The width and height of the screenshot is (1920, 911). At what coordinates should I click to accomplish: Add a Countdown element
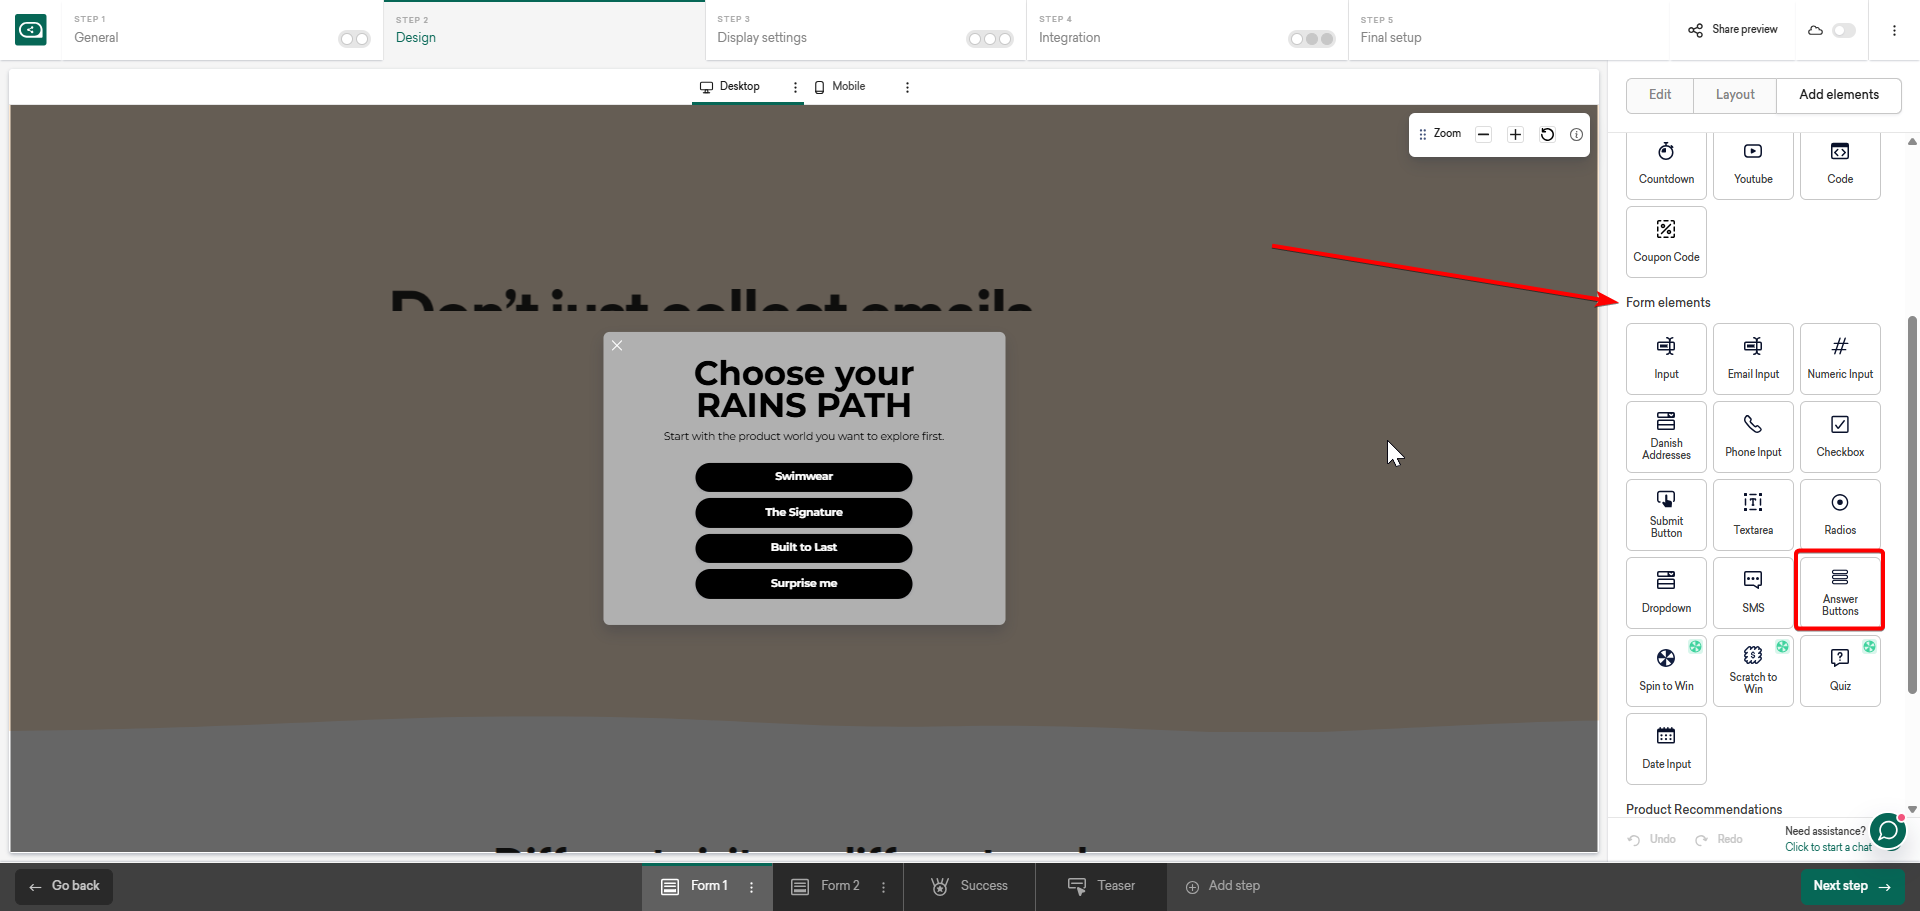tap(1666, 164)
